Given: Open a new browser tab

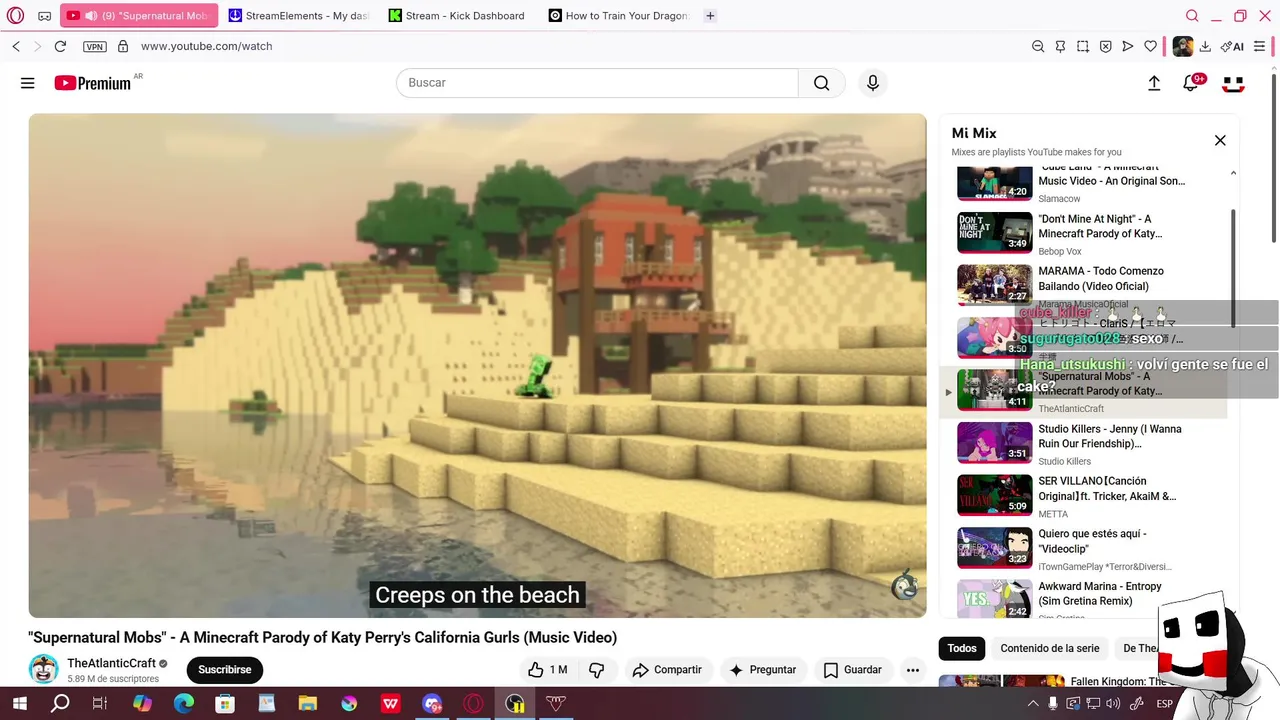Looking at the screenshot, I should pos(710,16).
